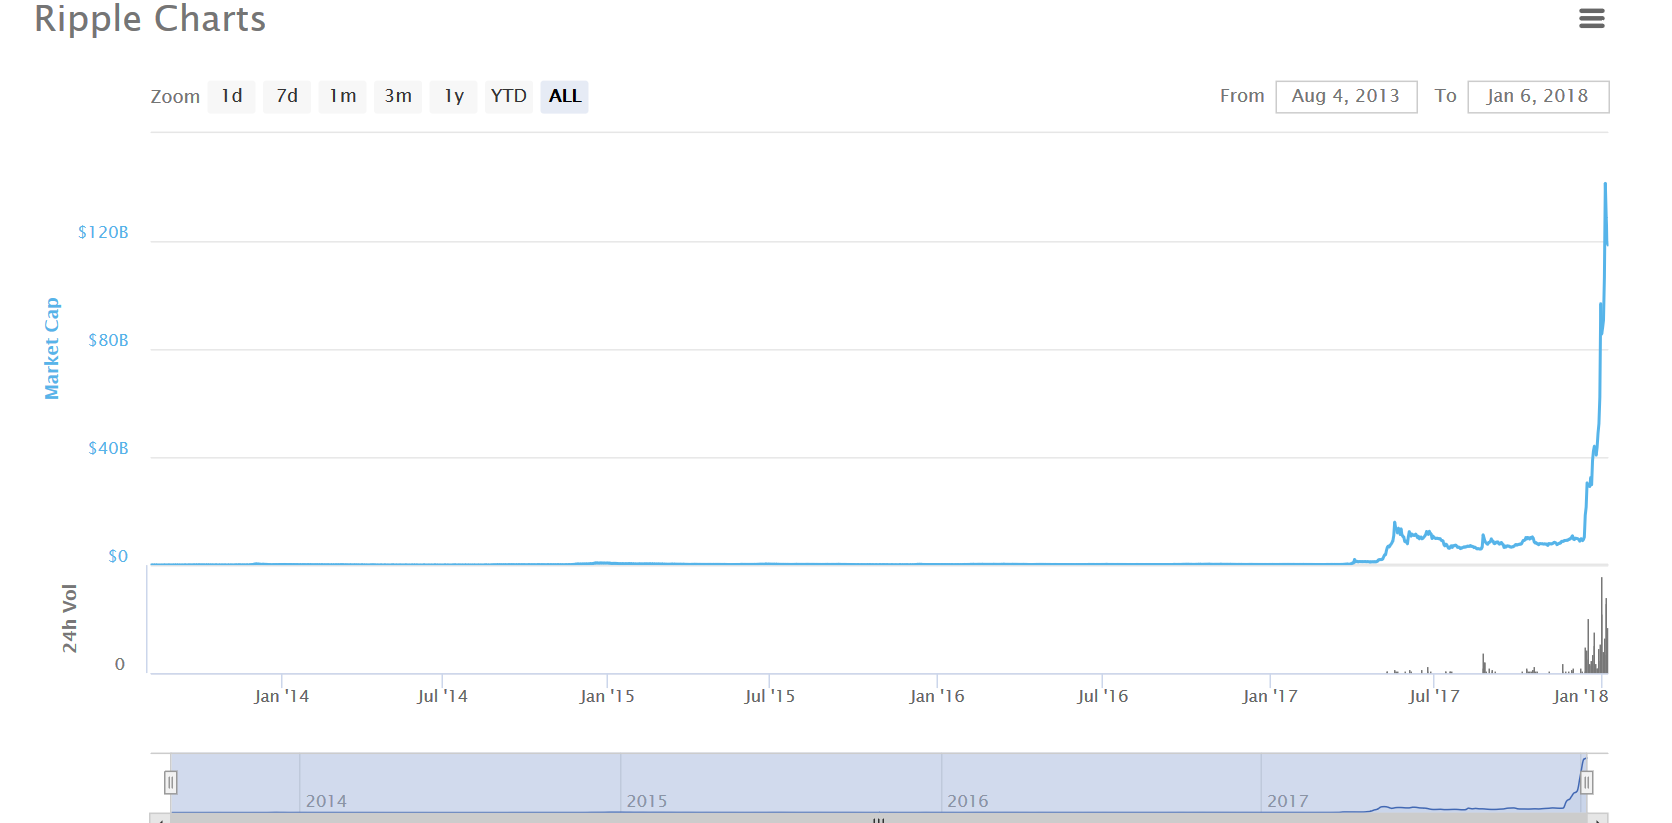Click the 24h Vol axis title
The width and height of the screenshot is (1672, 823).
pyautogui.click(x=69, y=618)
